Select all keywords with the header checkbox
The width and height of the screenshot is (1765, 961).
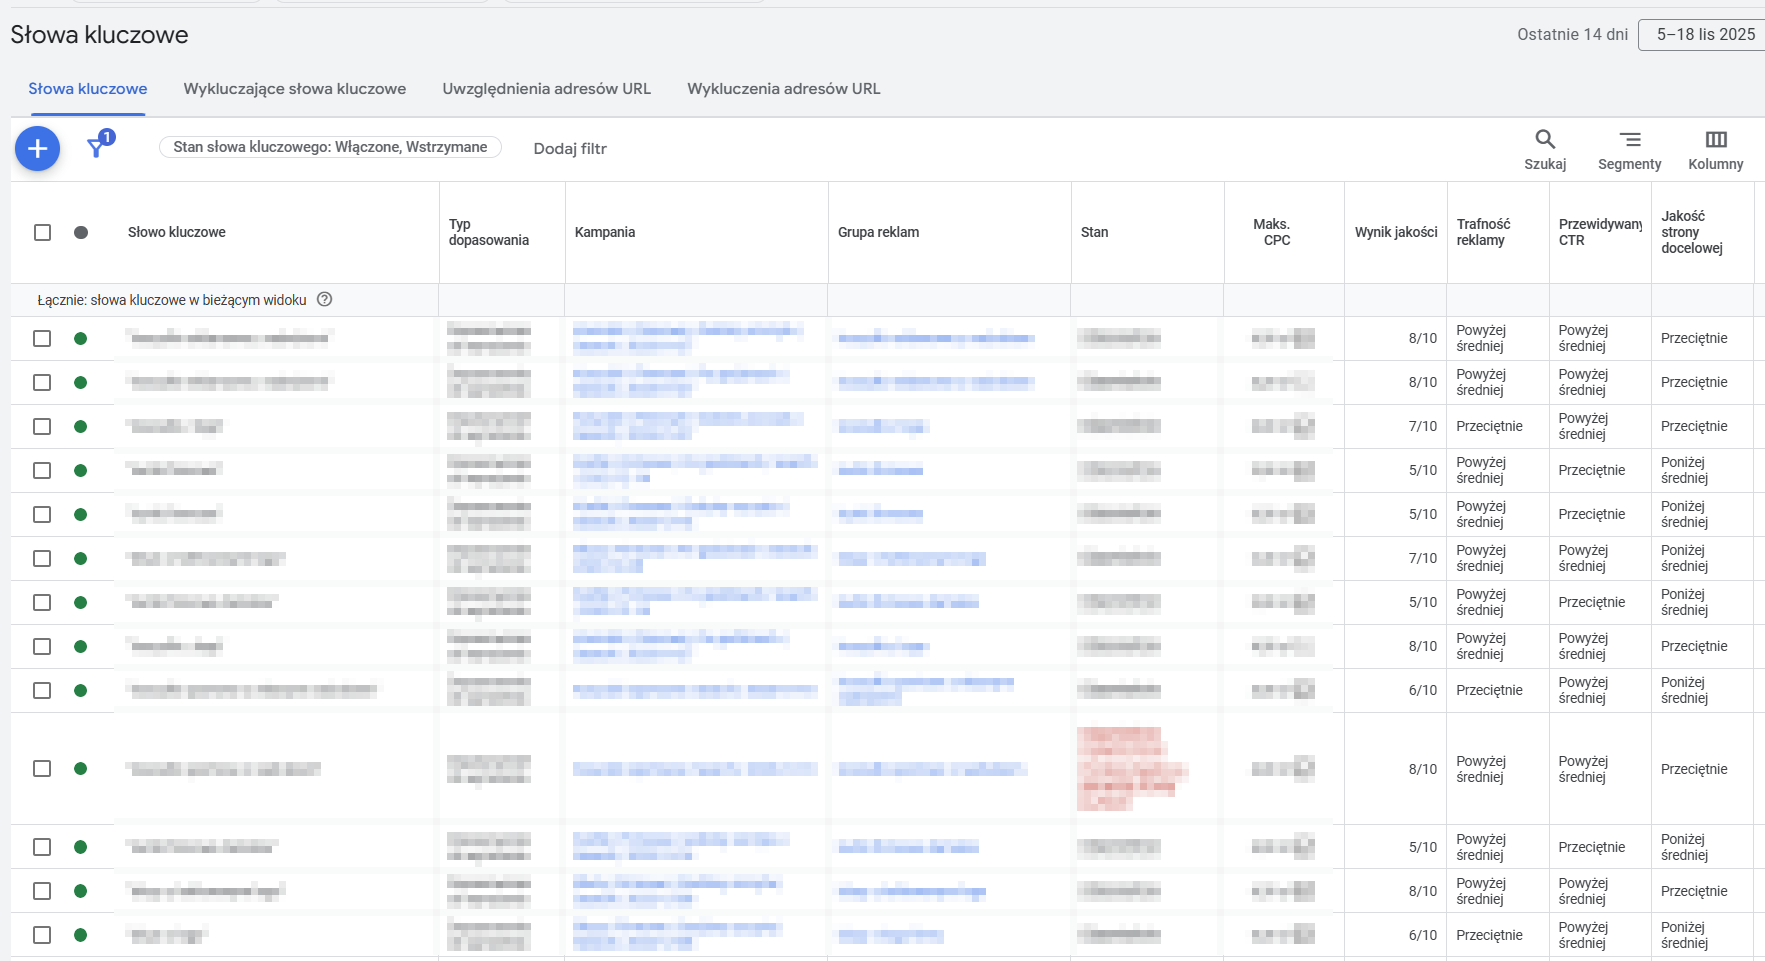point(42,232)
